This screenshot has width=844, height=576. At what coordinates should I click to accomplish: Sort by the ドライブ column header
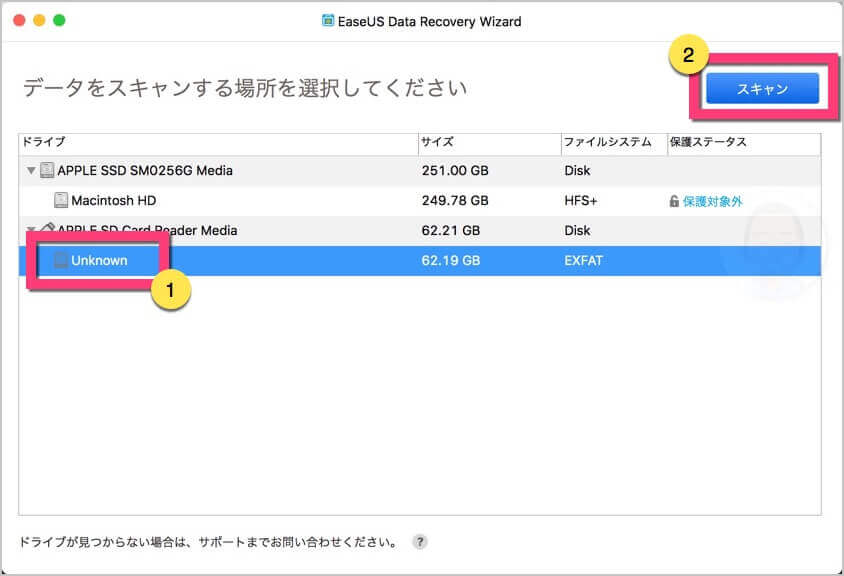(x=219, y=142)
